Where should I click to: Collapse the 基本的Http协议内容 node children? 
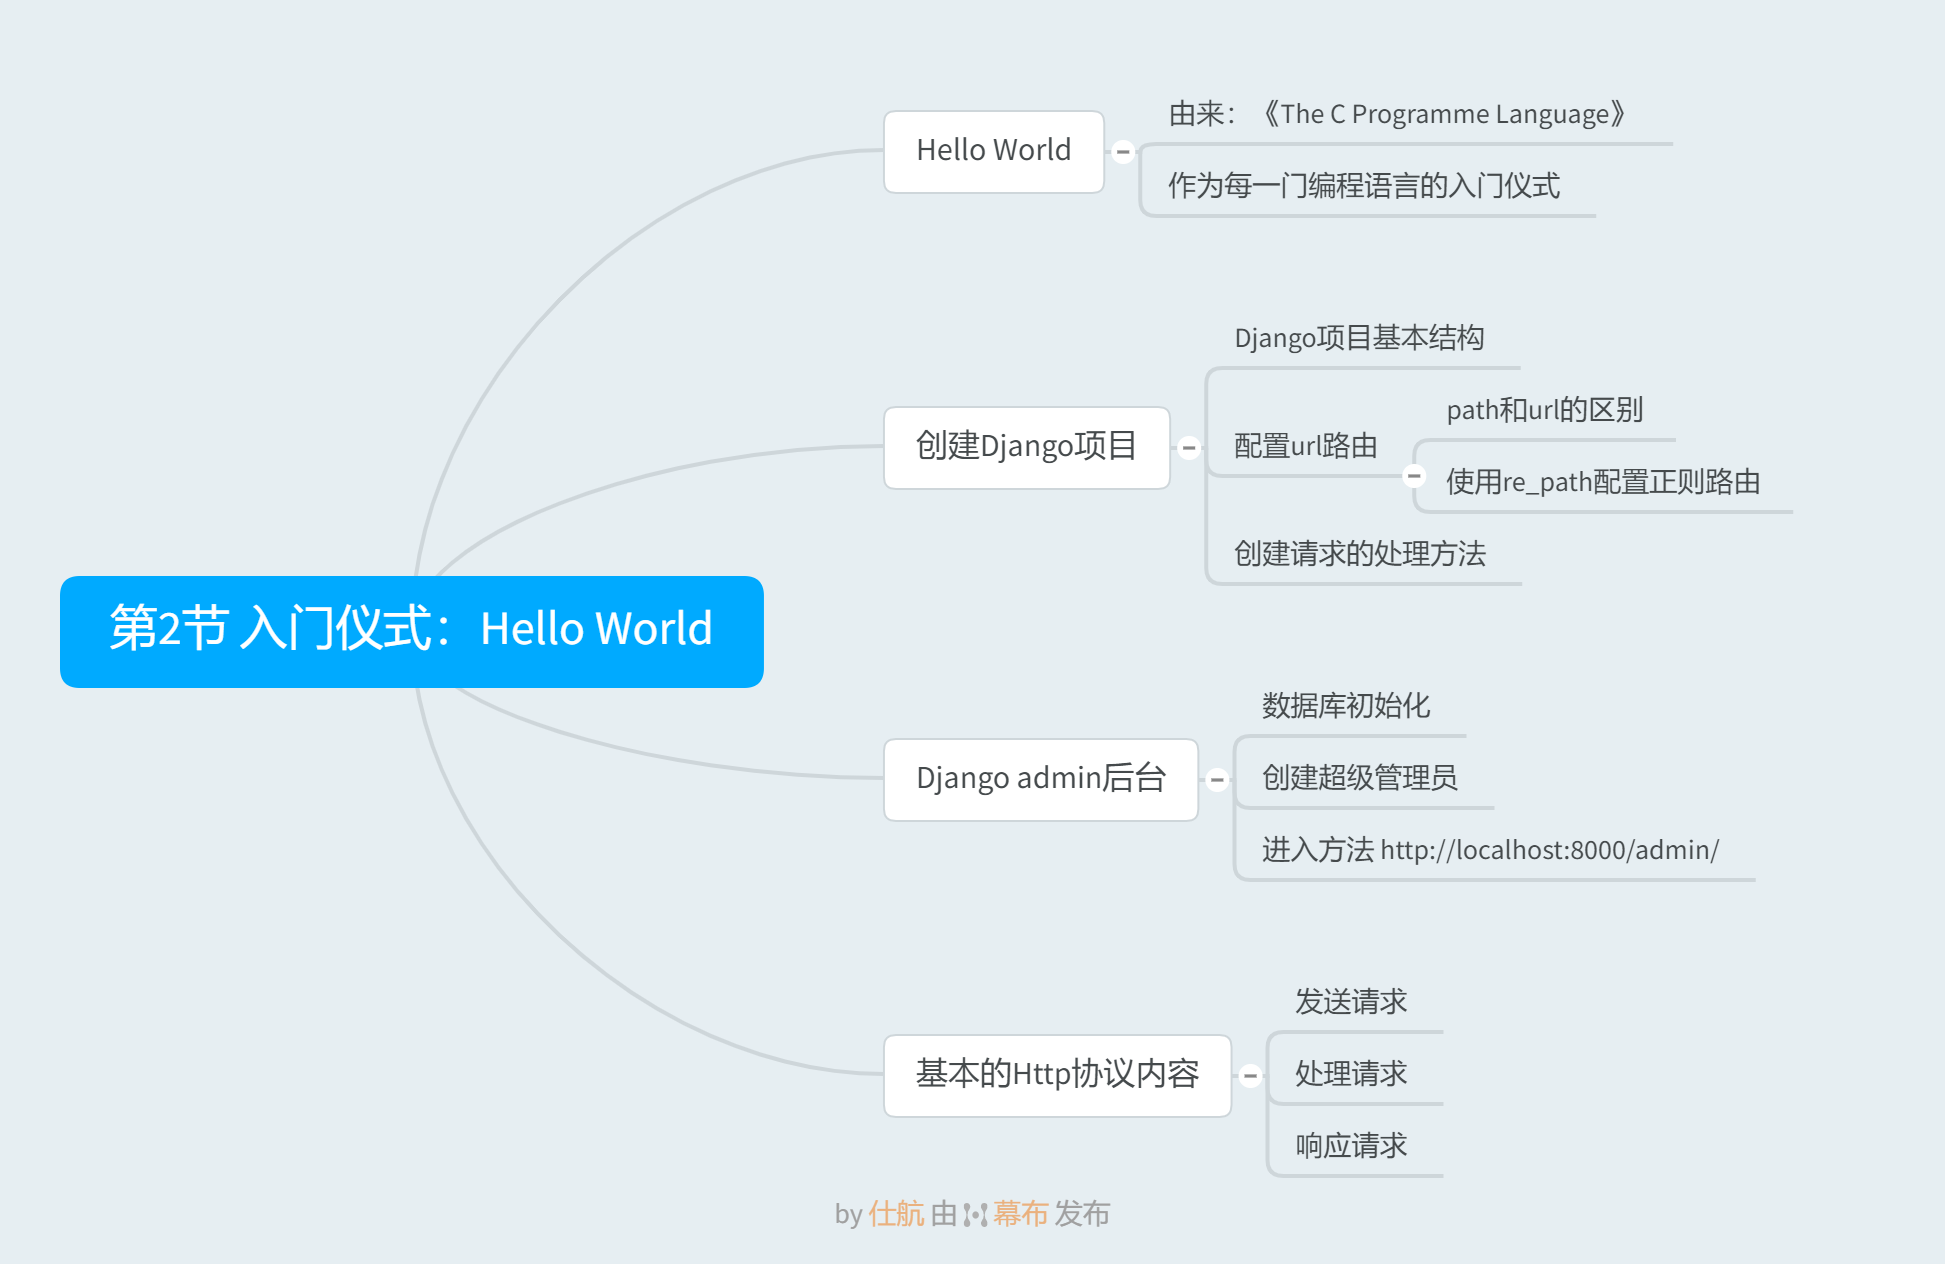point(1250,1076)
